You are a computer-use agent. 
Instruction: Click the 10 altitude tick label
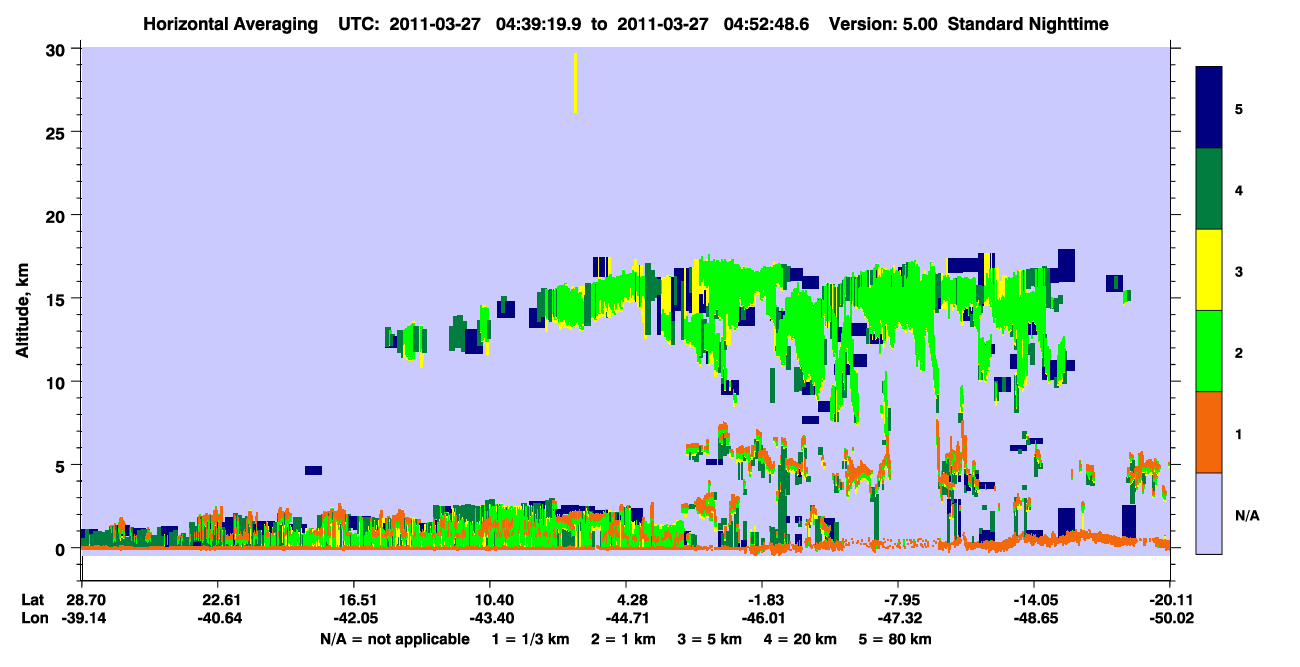(58, 382)
